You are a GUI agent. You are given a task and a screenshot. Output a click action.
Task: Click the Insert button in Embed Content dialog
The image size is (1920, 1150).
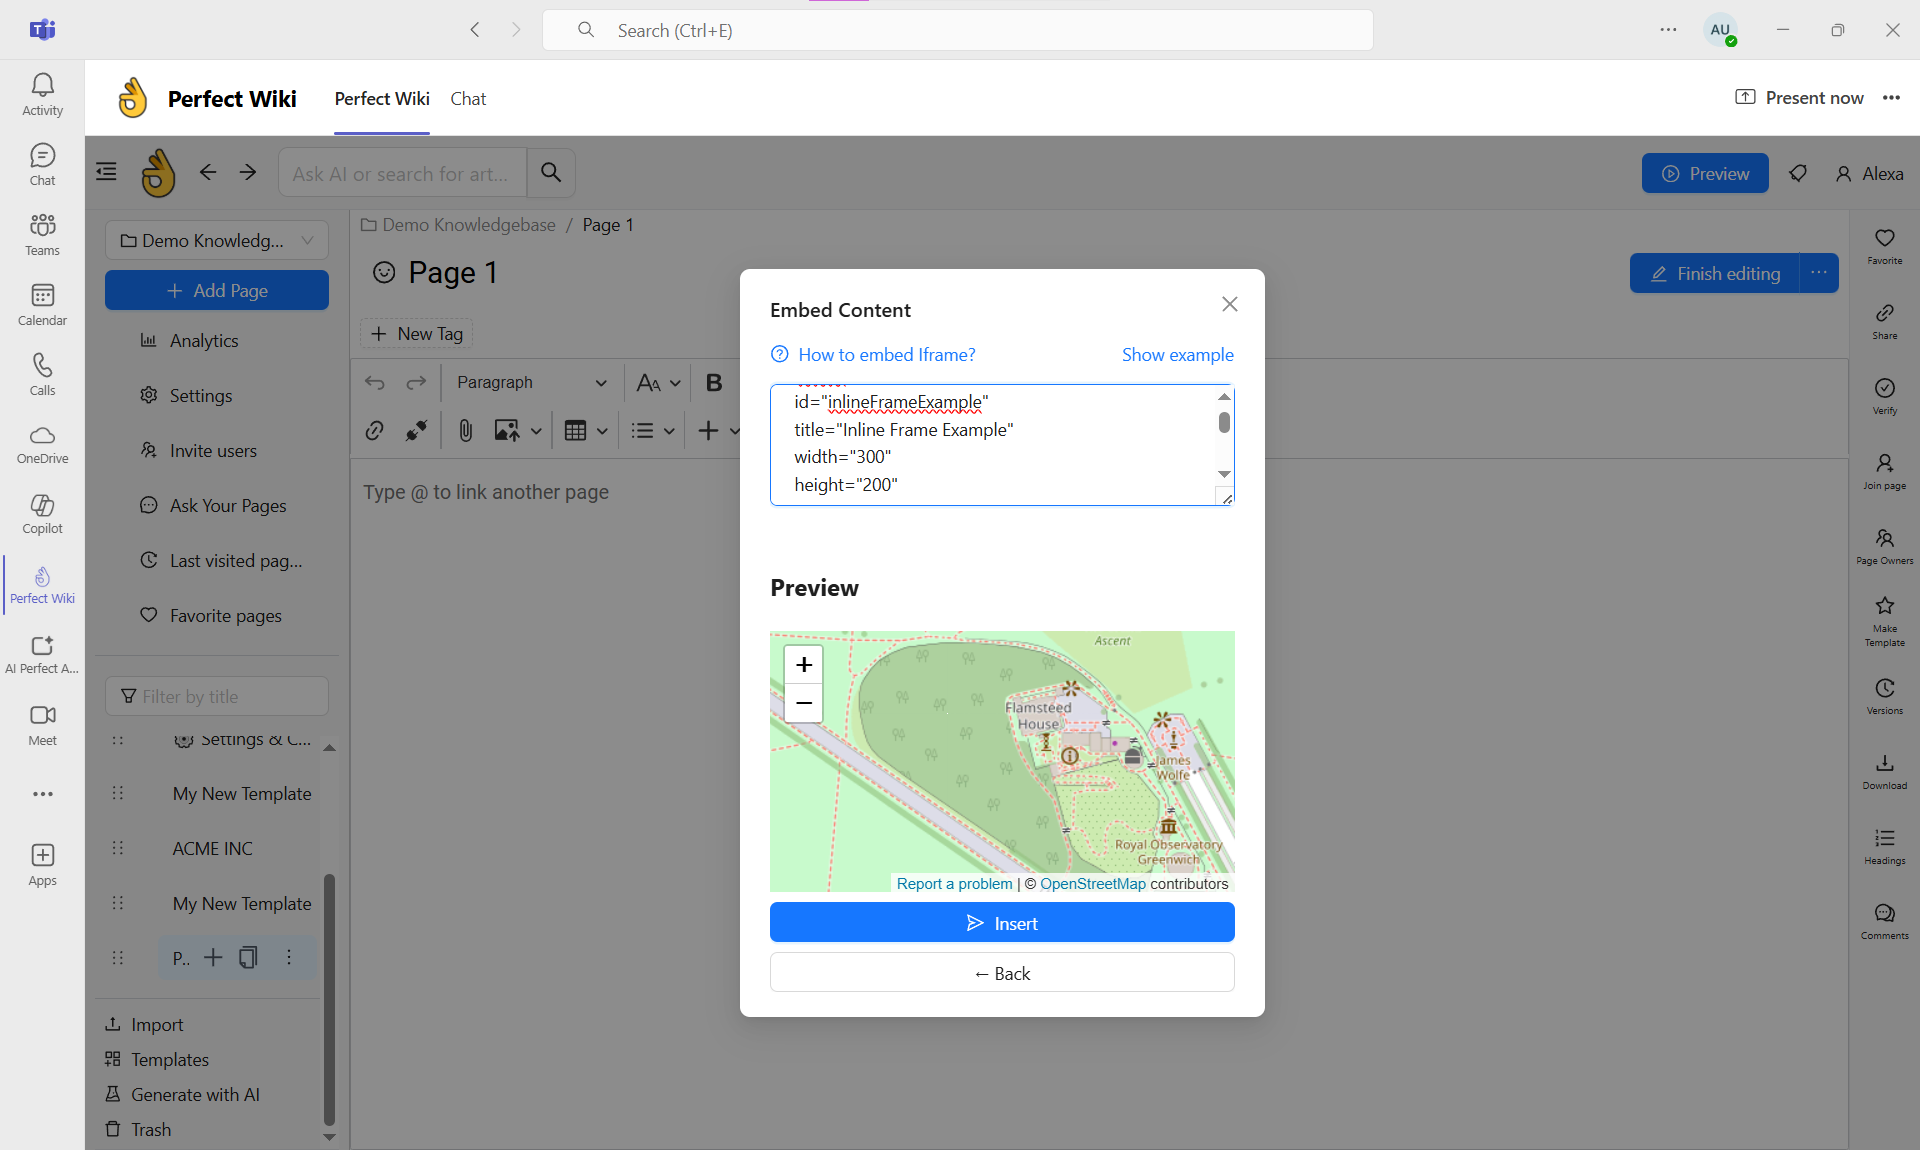[1002, 922]
